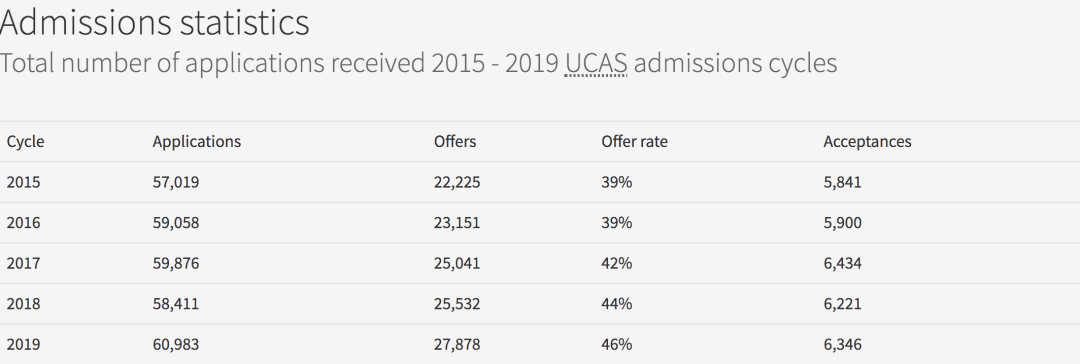This screenshot has width=1080, height=364.
Task: Select the Applications column header
Action: (197, 141)
